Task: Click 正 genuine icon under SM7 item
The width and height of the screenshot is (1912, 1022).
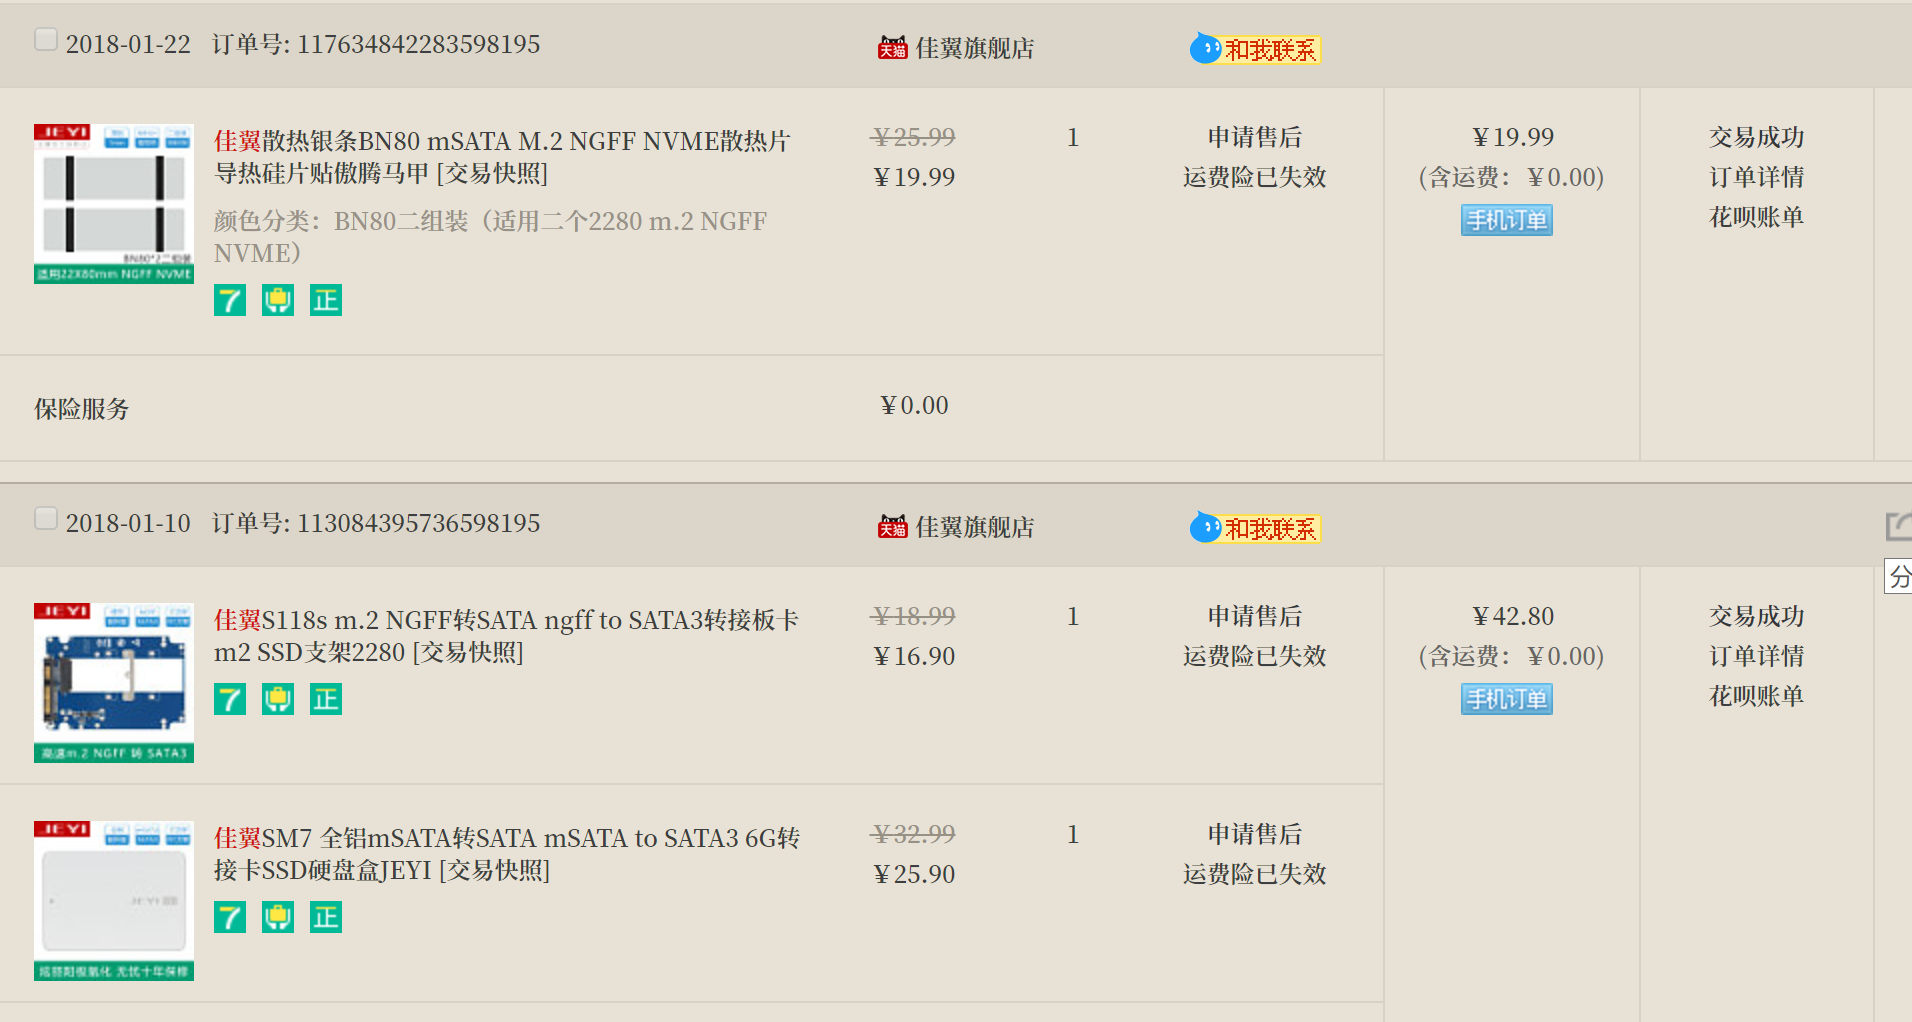Action: pos(326,917)
